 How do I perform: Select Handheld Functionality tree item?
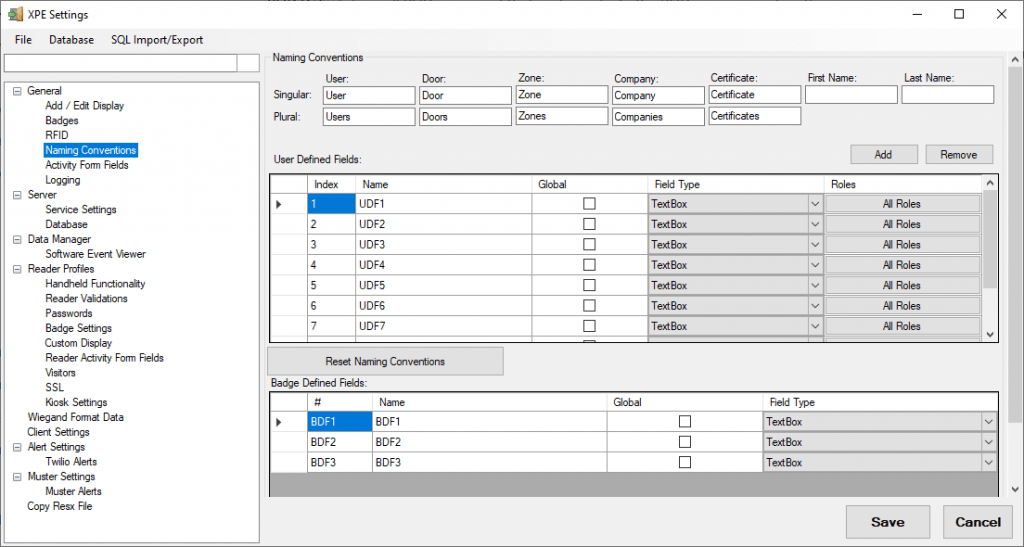[95, 284]
